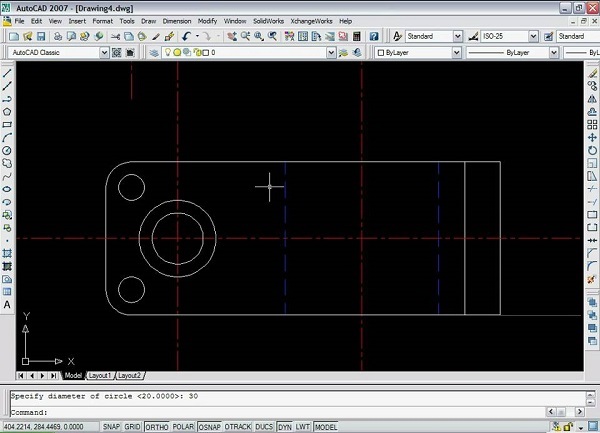Screen dimensions: 600x433
Task: Click the Help question mark icon
Action: [x=374, y=36]
